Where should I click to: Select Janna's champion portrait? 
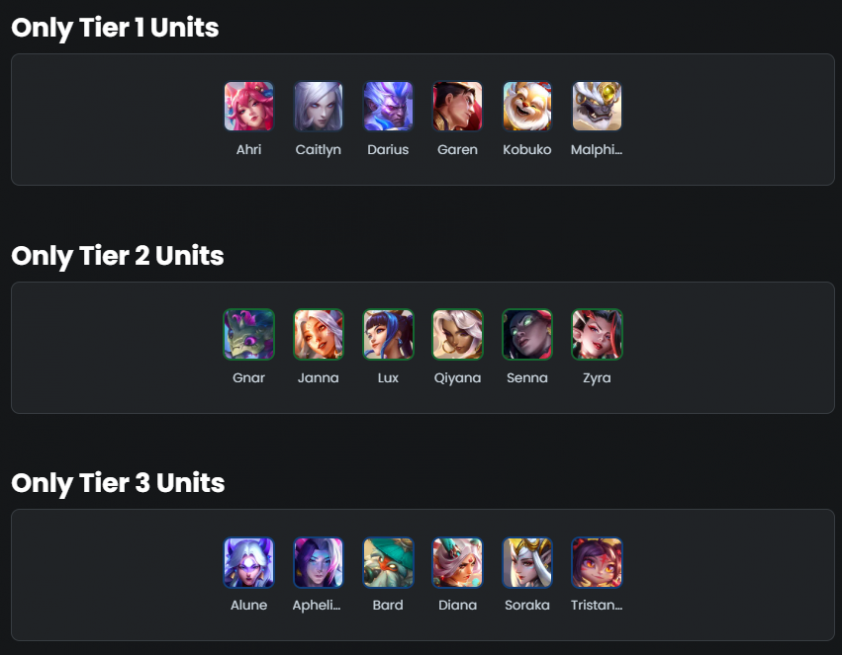point(318,334)
